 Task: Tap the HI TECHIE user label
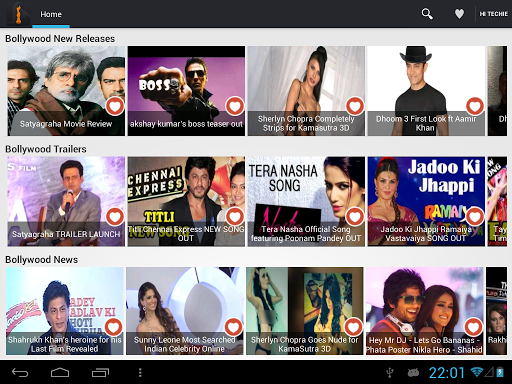pos(494,14)
